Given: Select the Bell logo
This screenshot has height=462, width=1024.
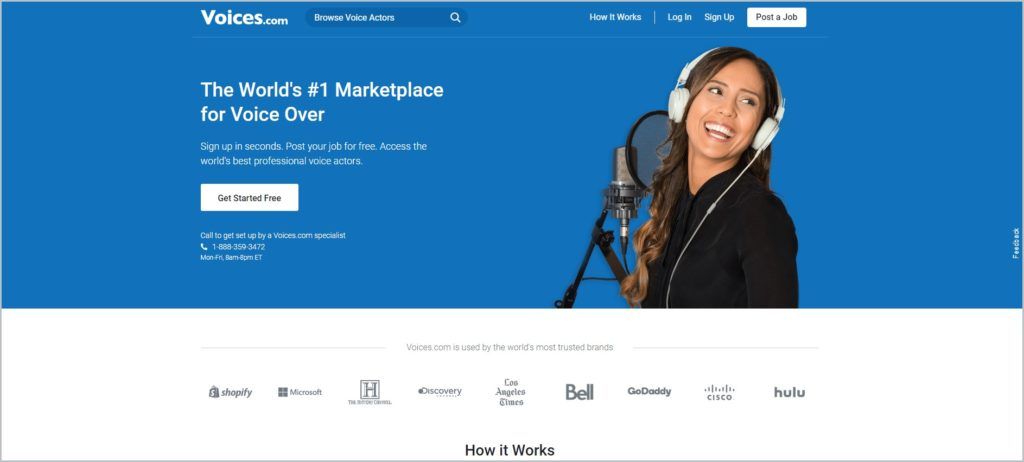Looking at the screenshot, I should 579,392.
